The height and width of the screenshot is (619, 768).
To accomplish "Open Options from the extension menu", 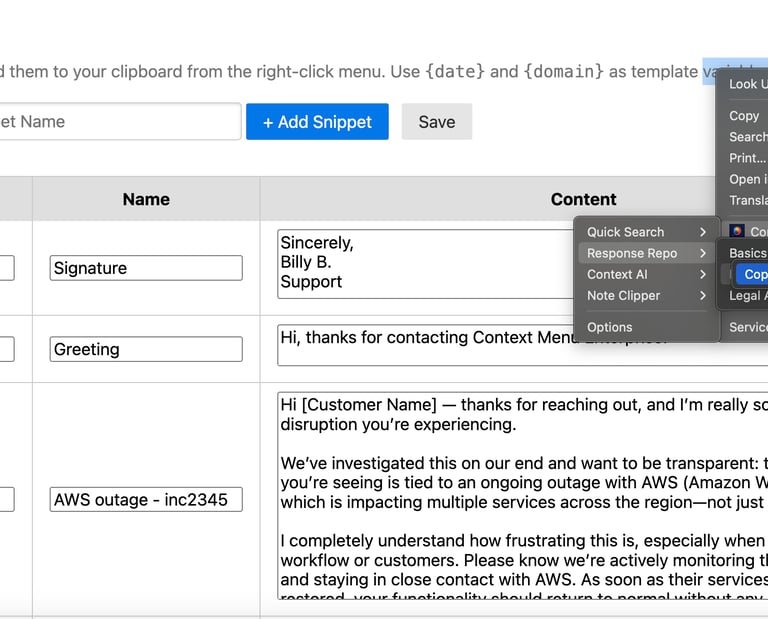I will click(x=610, y=327).
